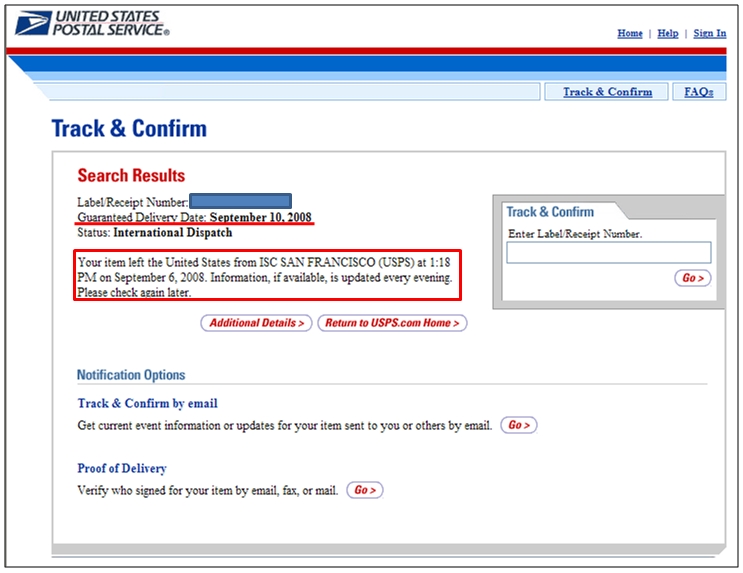Select the Track & Confirm navigation tab
The height and width of the screenshot is (573, 743).
(607, 91)
